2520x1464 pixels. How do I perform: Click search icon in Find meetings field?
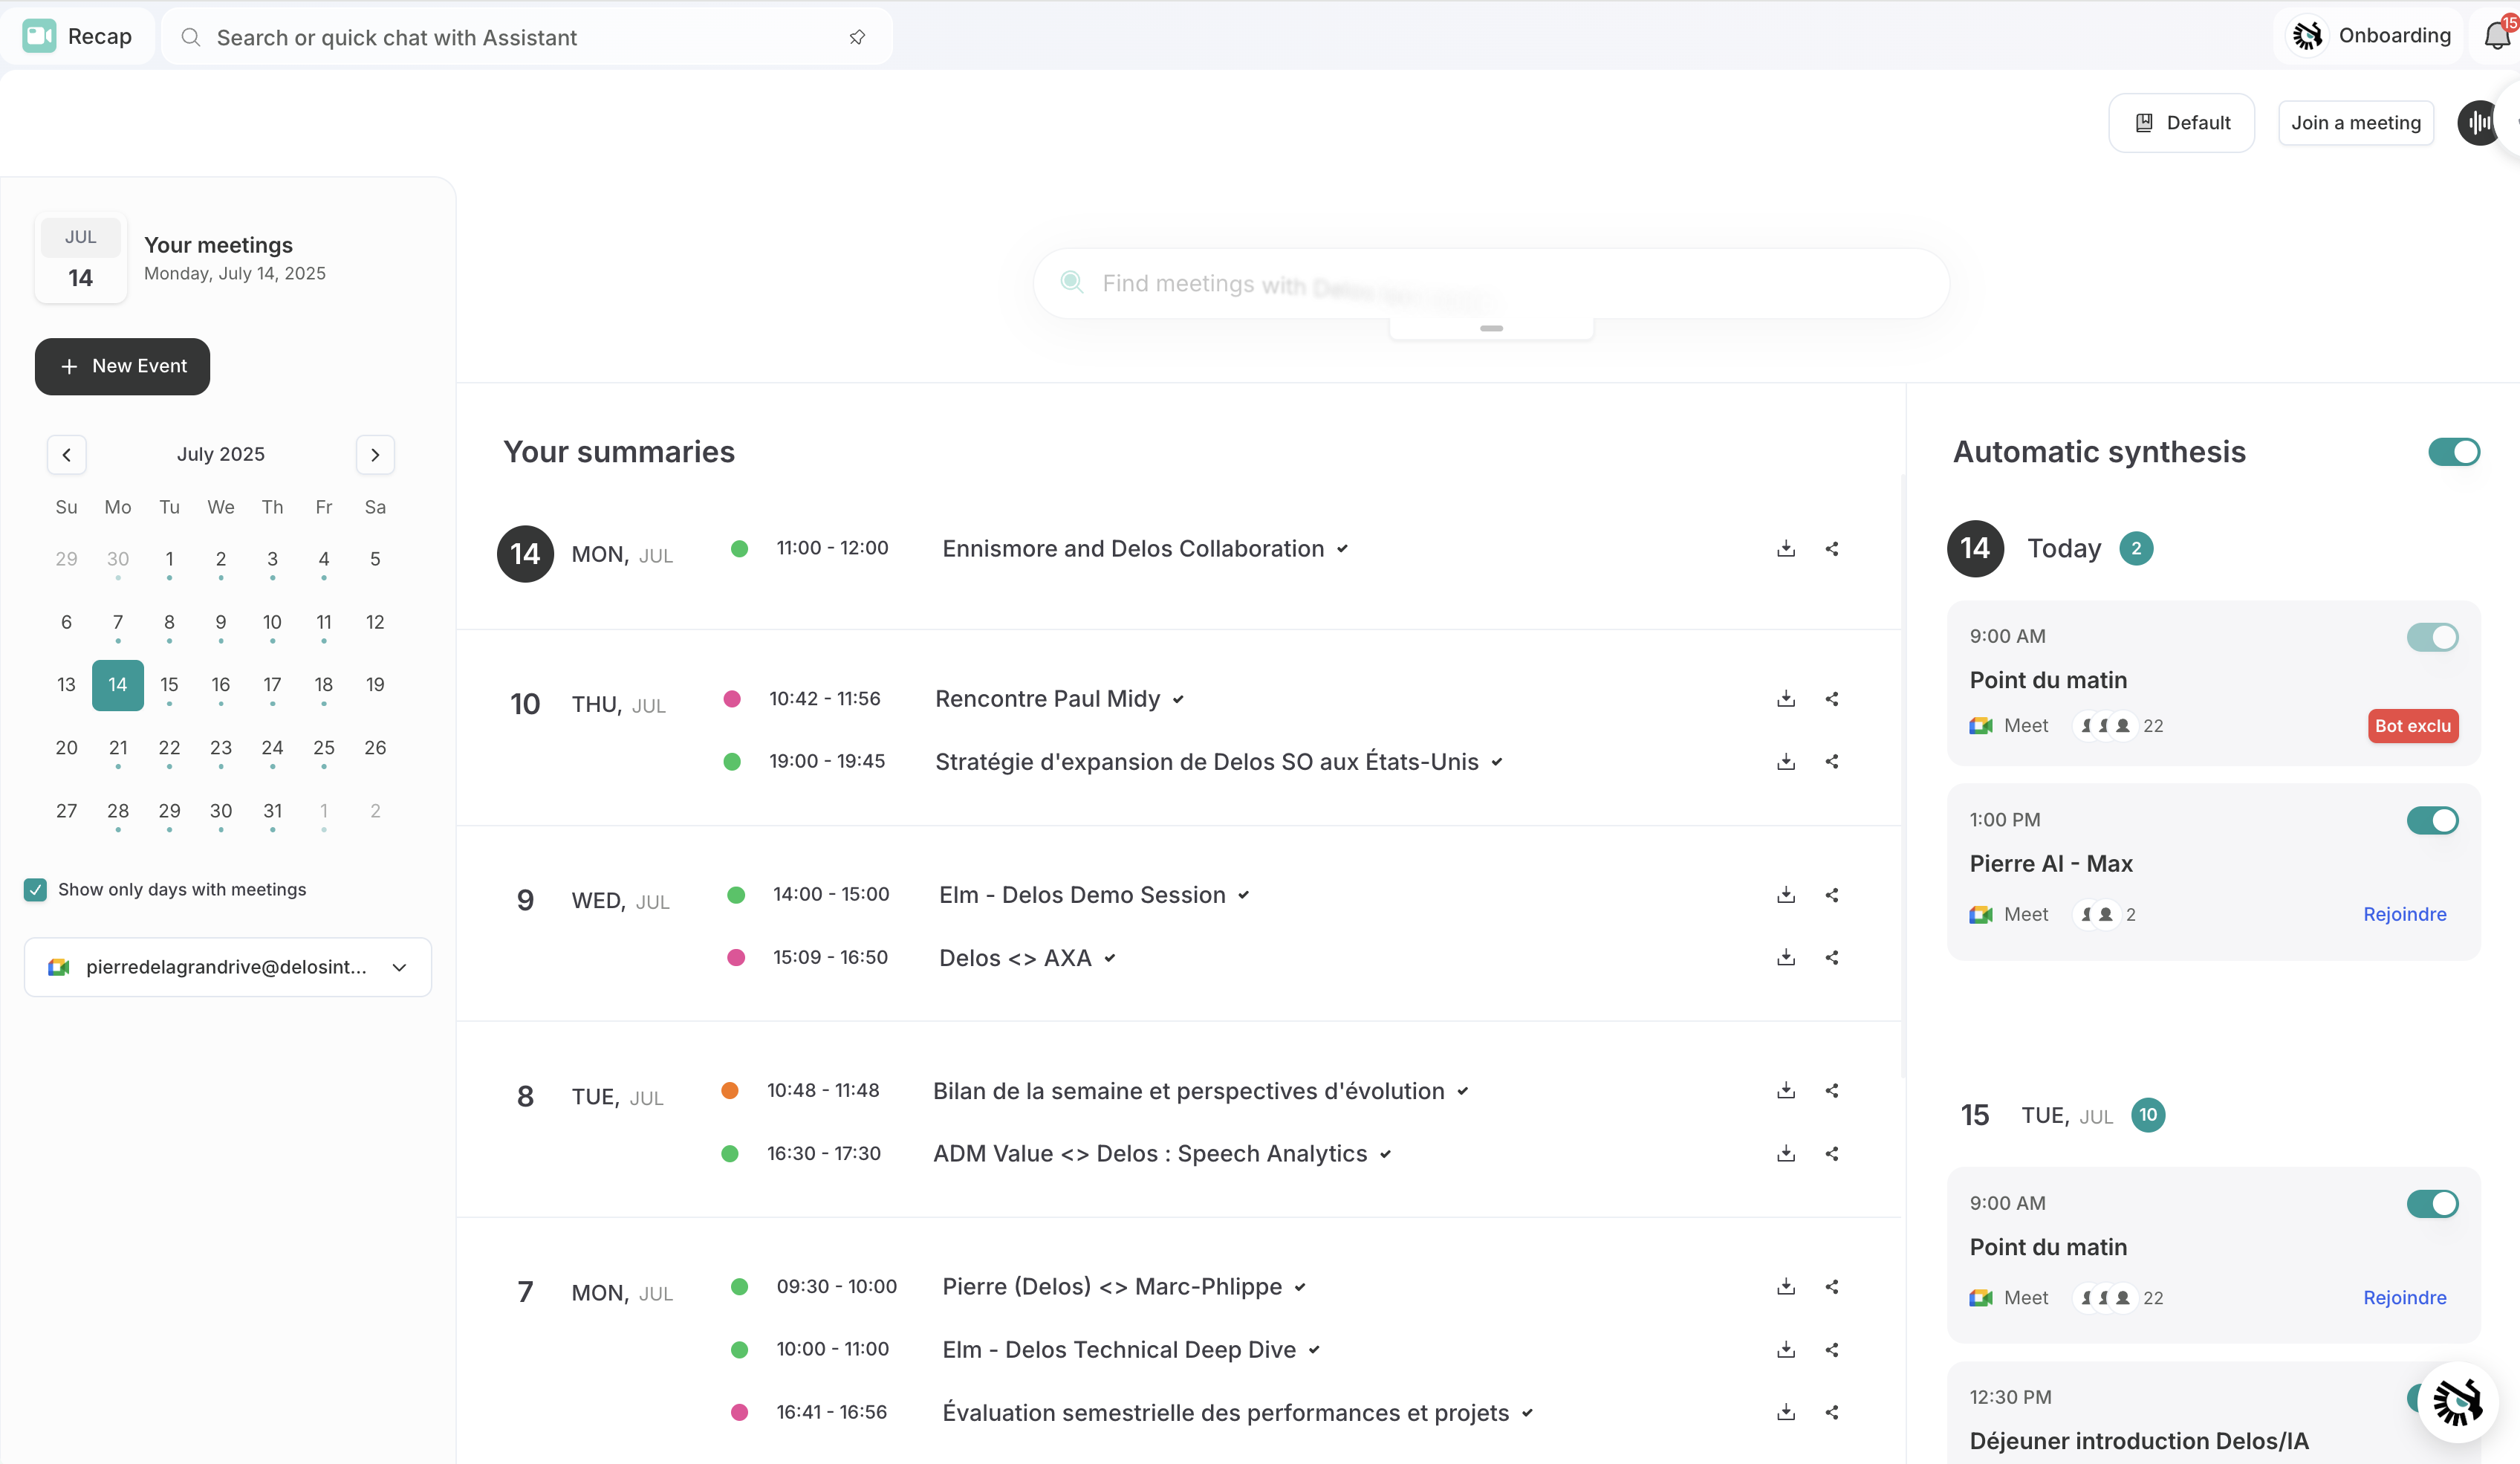(1072, 282)
